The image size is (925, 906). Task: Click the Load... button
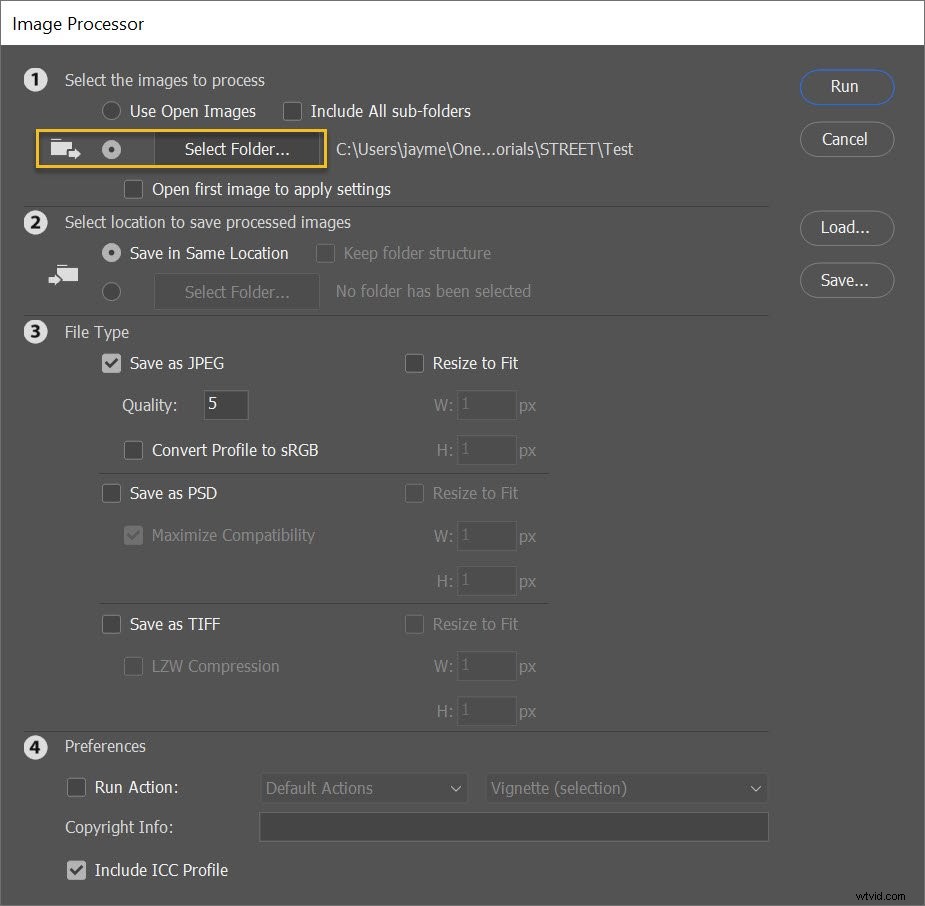click(x=846, y=228)
